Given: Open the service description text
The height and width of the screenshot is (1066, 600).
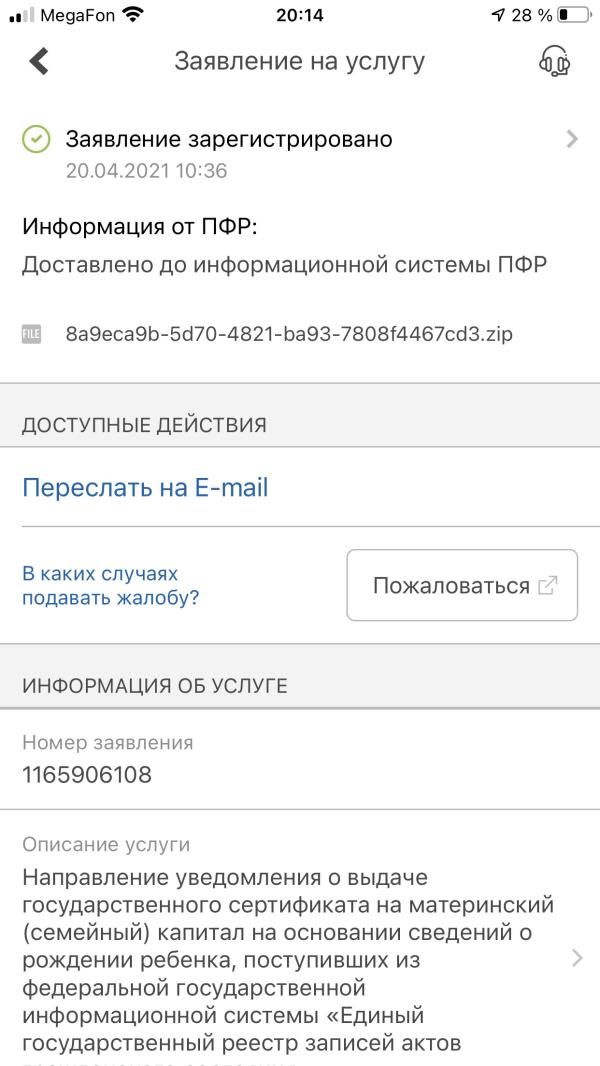Looking at the screenshot, I should point(288,960).
